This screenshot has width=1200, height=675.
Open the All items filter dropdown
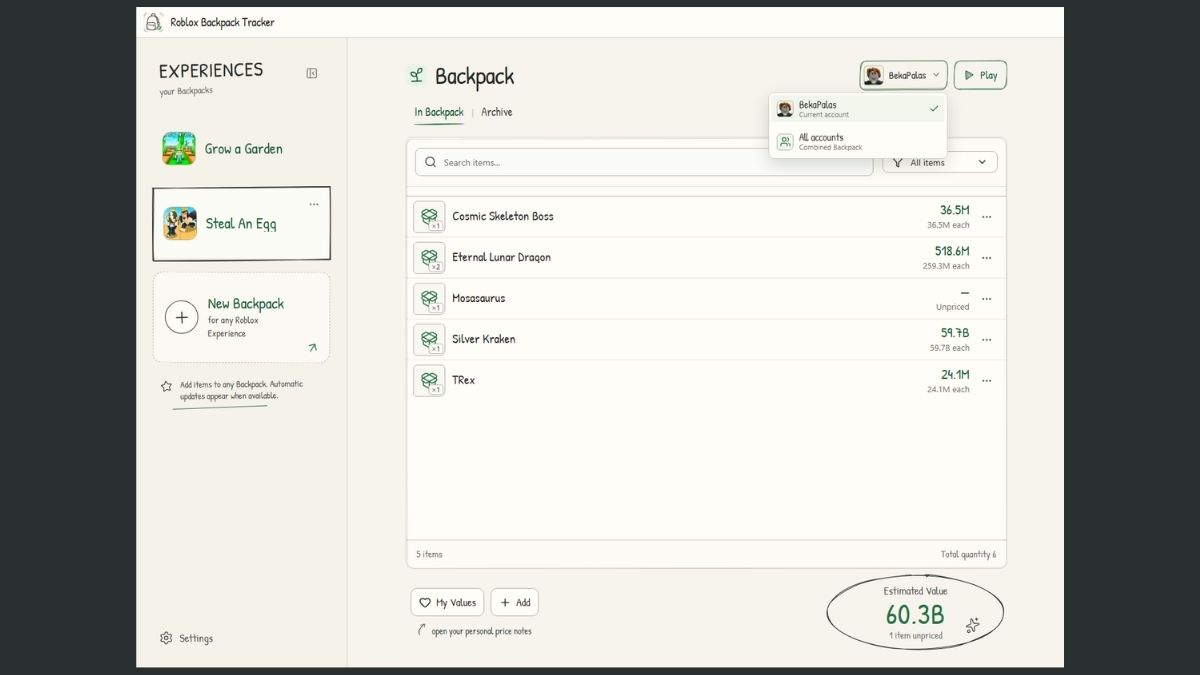click(x=940, y=162)
